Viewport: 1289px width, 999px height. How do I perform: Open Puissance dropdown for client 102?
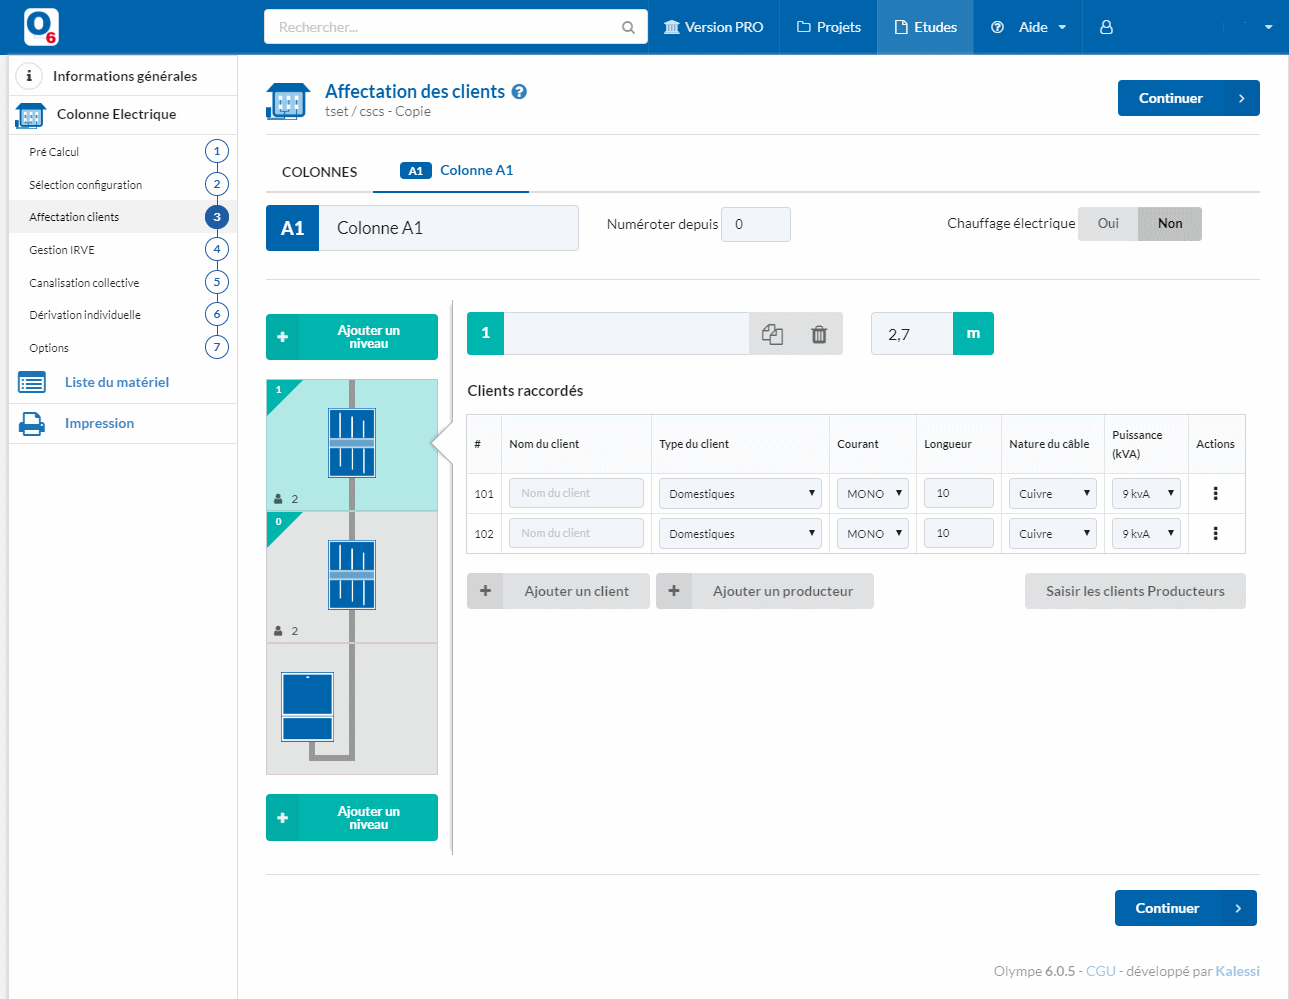(1146, 534)
